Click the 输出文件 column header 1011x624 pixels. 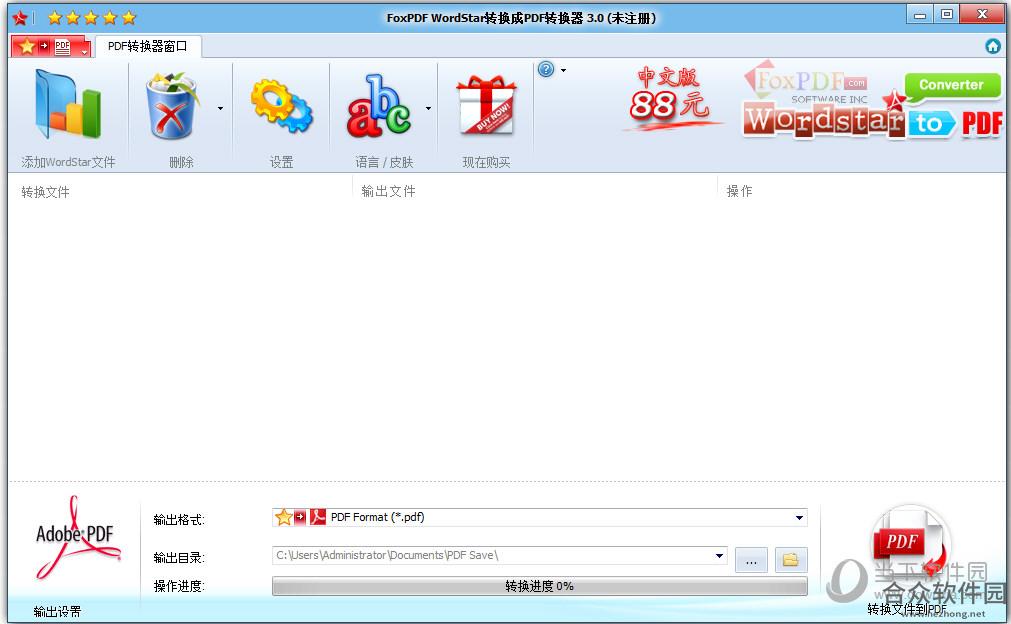click(x=388, y=191)
